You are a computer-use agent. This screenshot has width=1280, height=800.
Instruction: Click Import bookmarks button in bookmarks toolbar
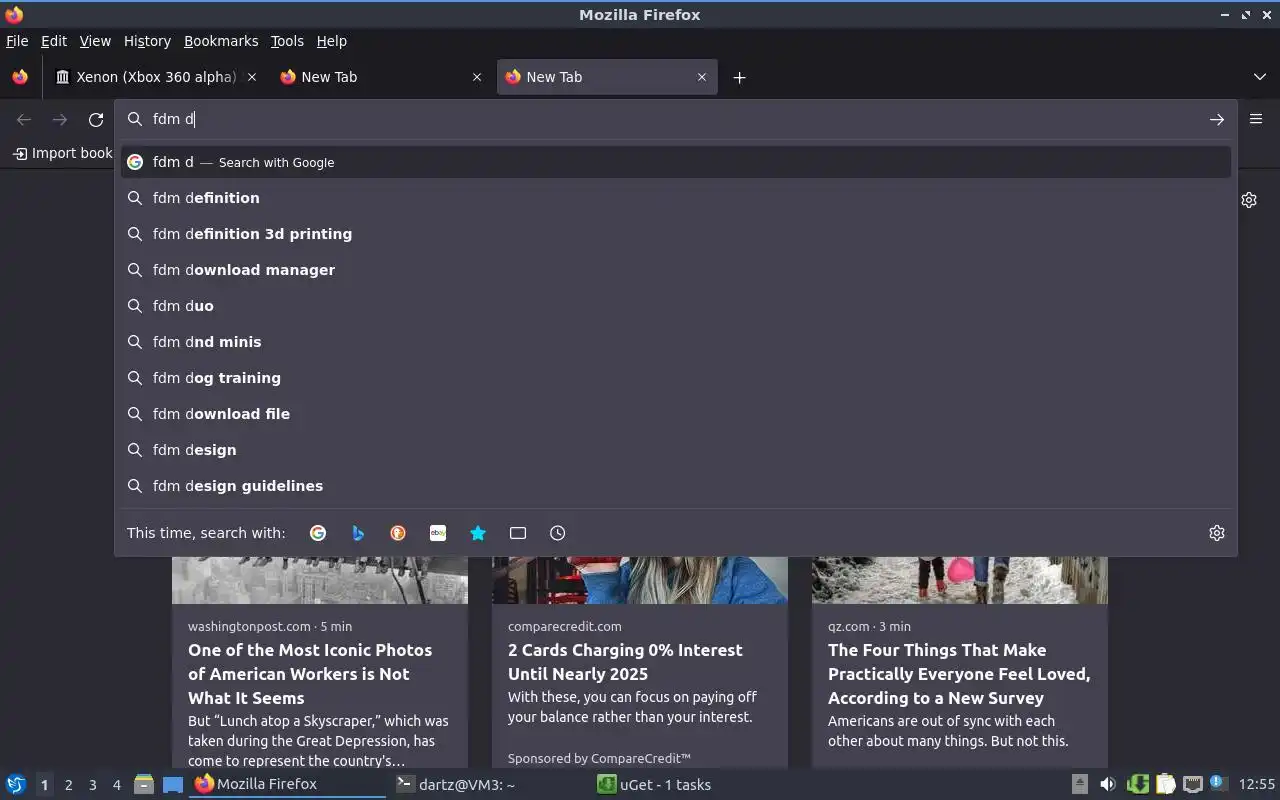pyautogui.click(x=63, y=153)
